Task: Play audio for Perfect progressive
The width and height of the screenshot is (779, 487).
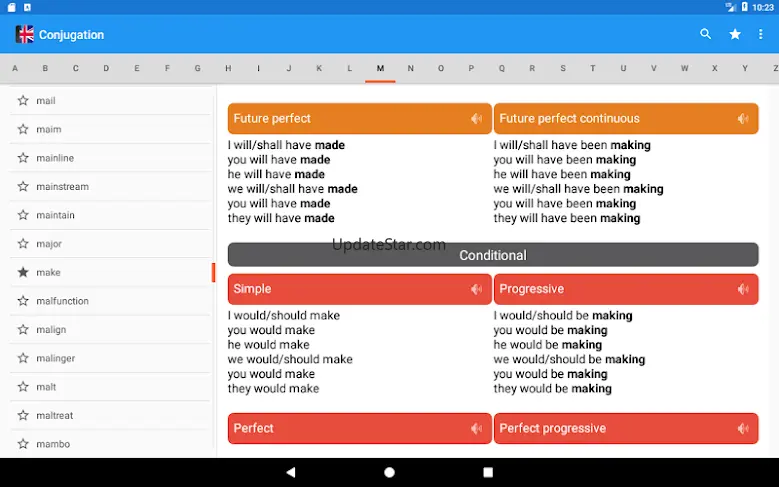Action: point(743,428)
